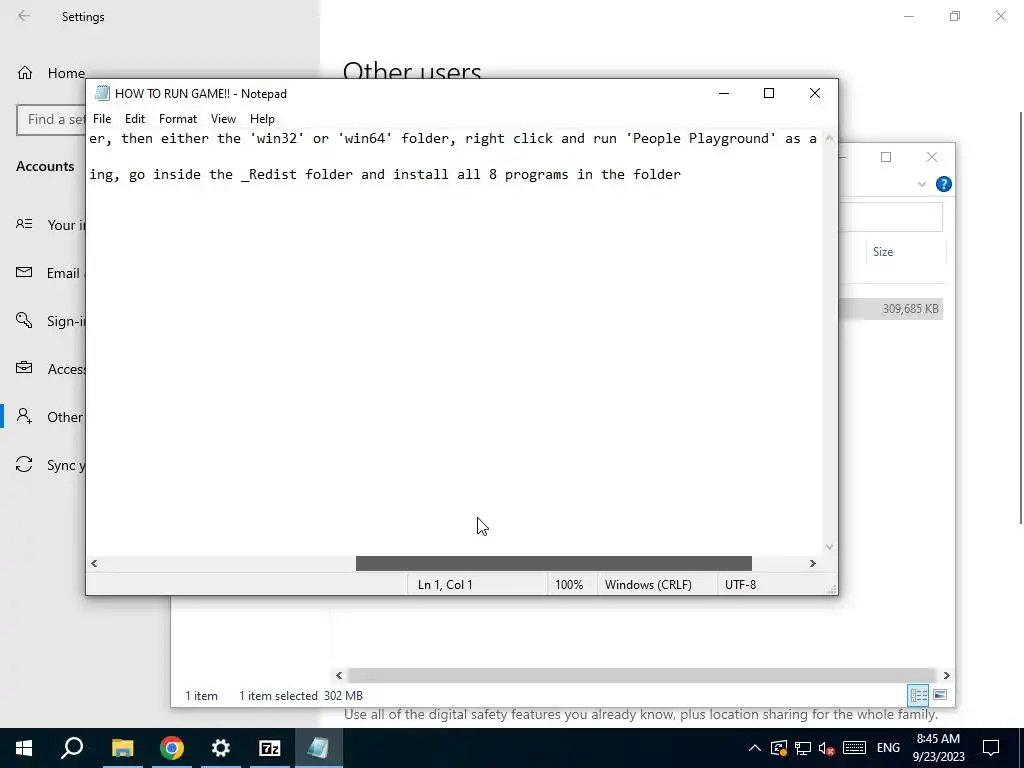This screenshot has width=1024, height=768.
Task: Click the 100% zoom status text
Action: (x=569, y=584)
